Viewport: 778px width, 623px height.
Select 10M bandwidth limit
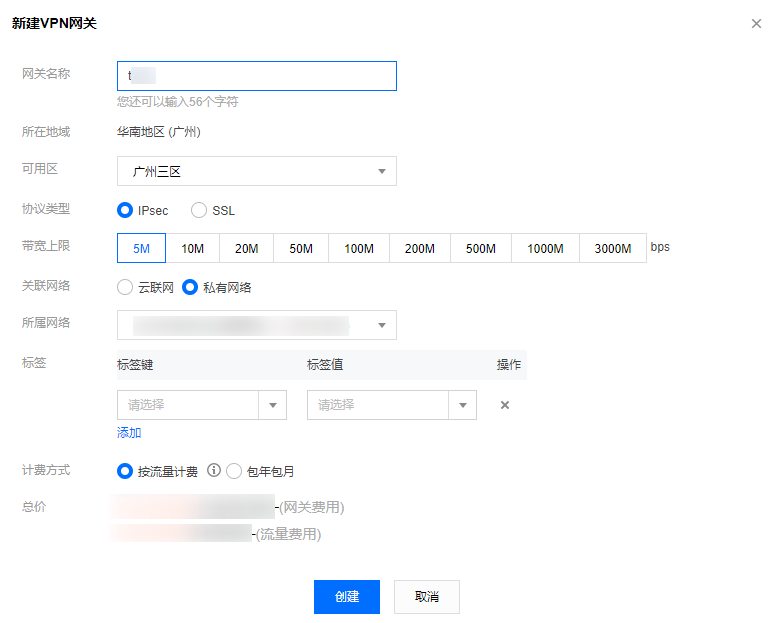coord(193,248)
